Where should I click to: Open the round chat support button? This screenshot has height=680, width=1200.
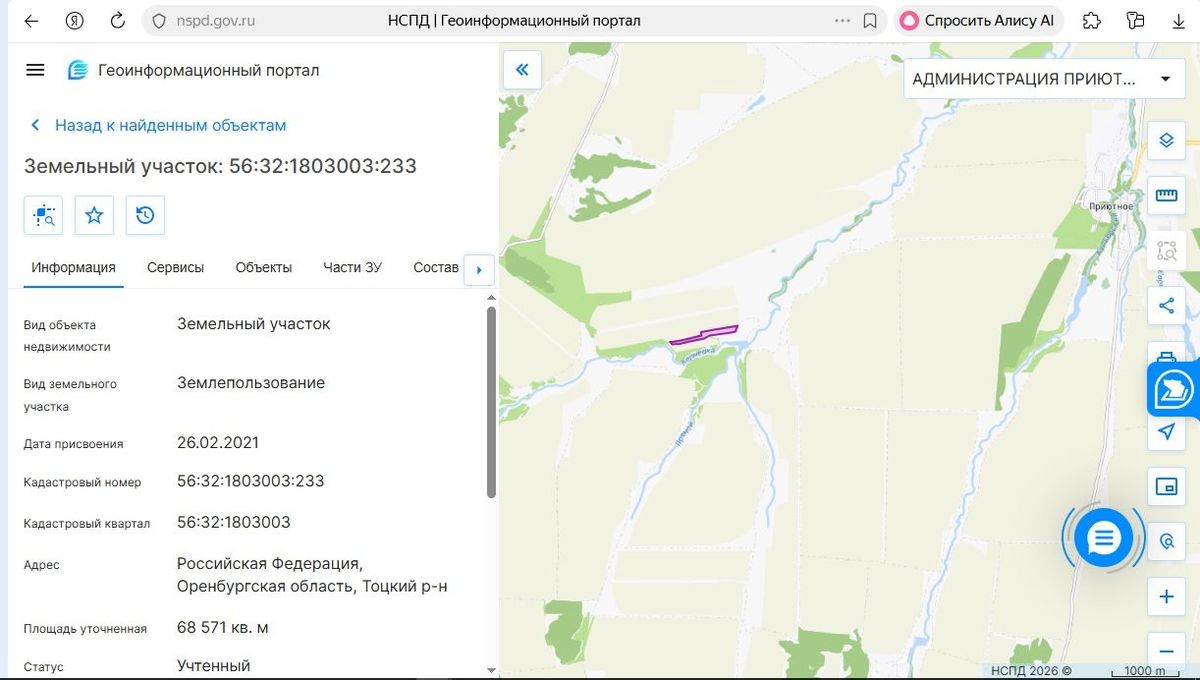point(1103,539)
